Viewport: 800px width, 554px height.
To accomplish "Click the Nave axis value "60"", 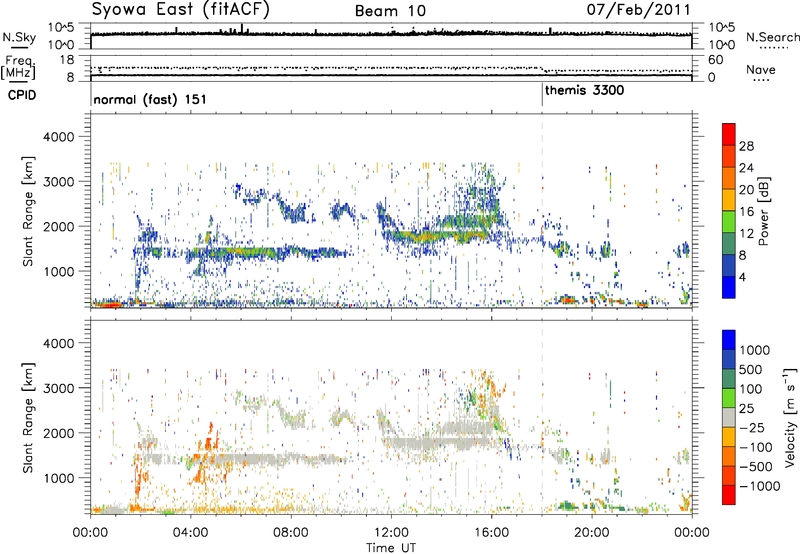I will (715, 60).
